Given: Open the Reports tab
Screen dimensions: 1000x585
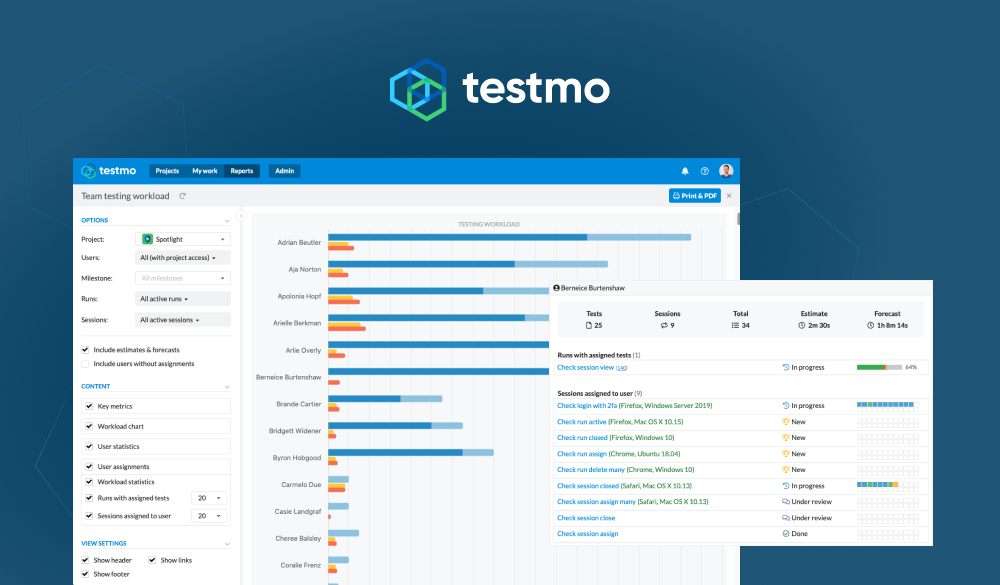Looking at the screenshot, I should [242, 171].
